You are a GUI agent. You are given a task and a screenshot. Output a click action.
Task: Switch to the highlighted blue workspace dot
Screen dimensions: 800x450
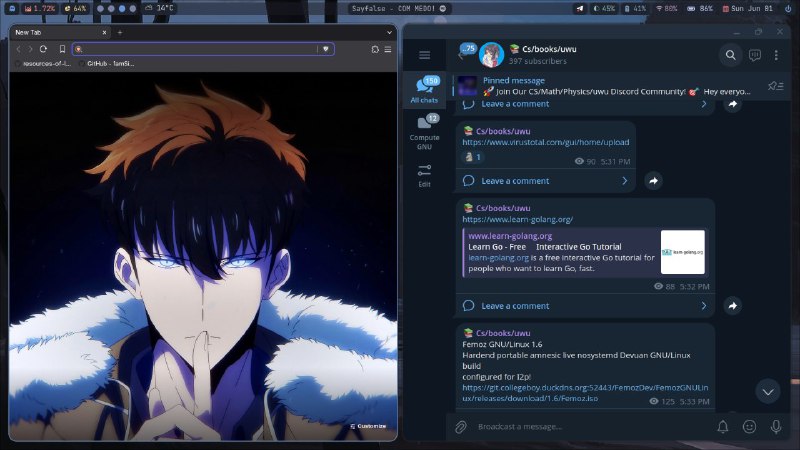click(x=122, y=8)
